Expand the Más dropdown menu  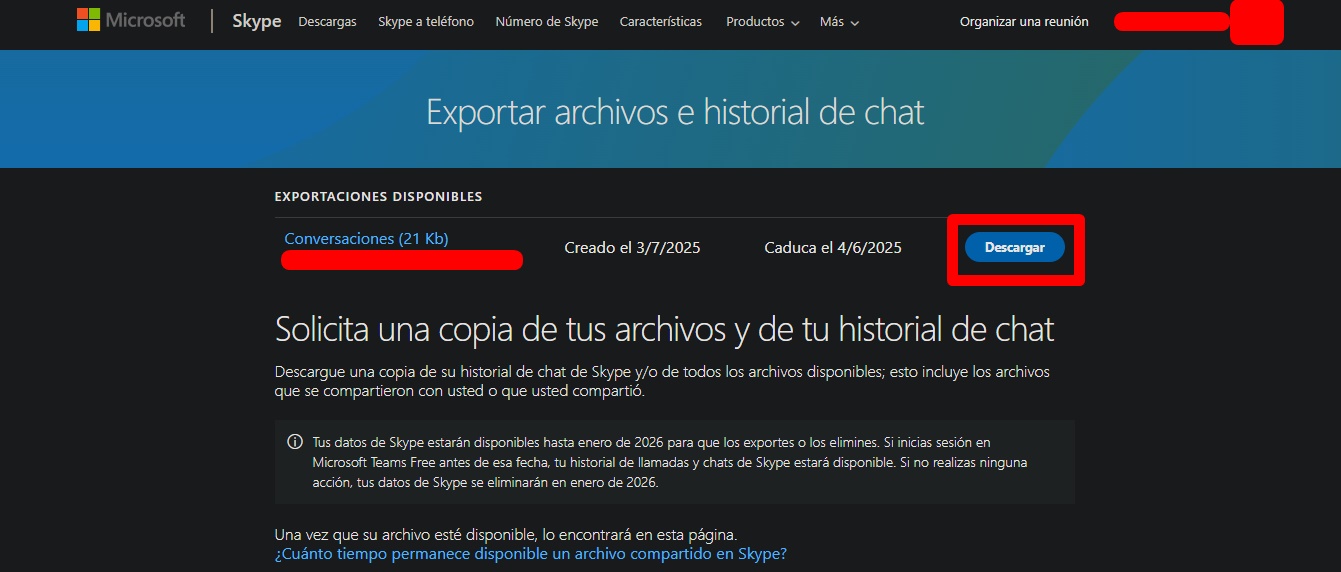[x=839, y=22]
